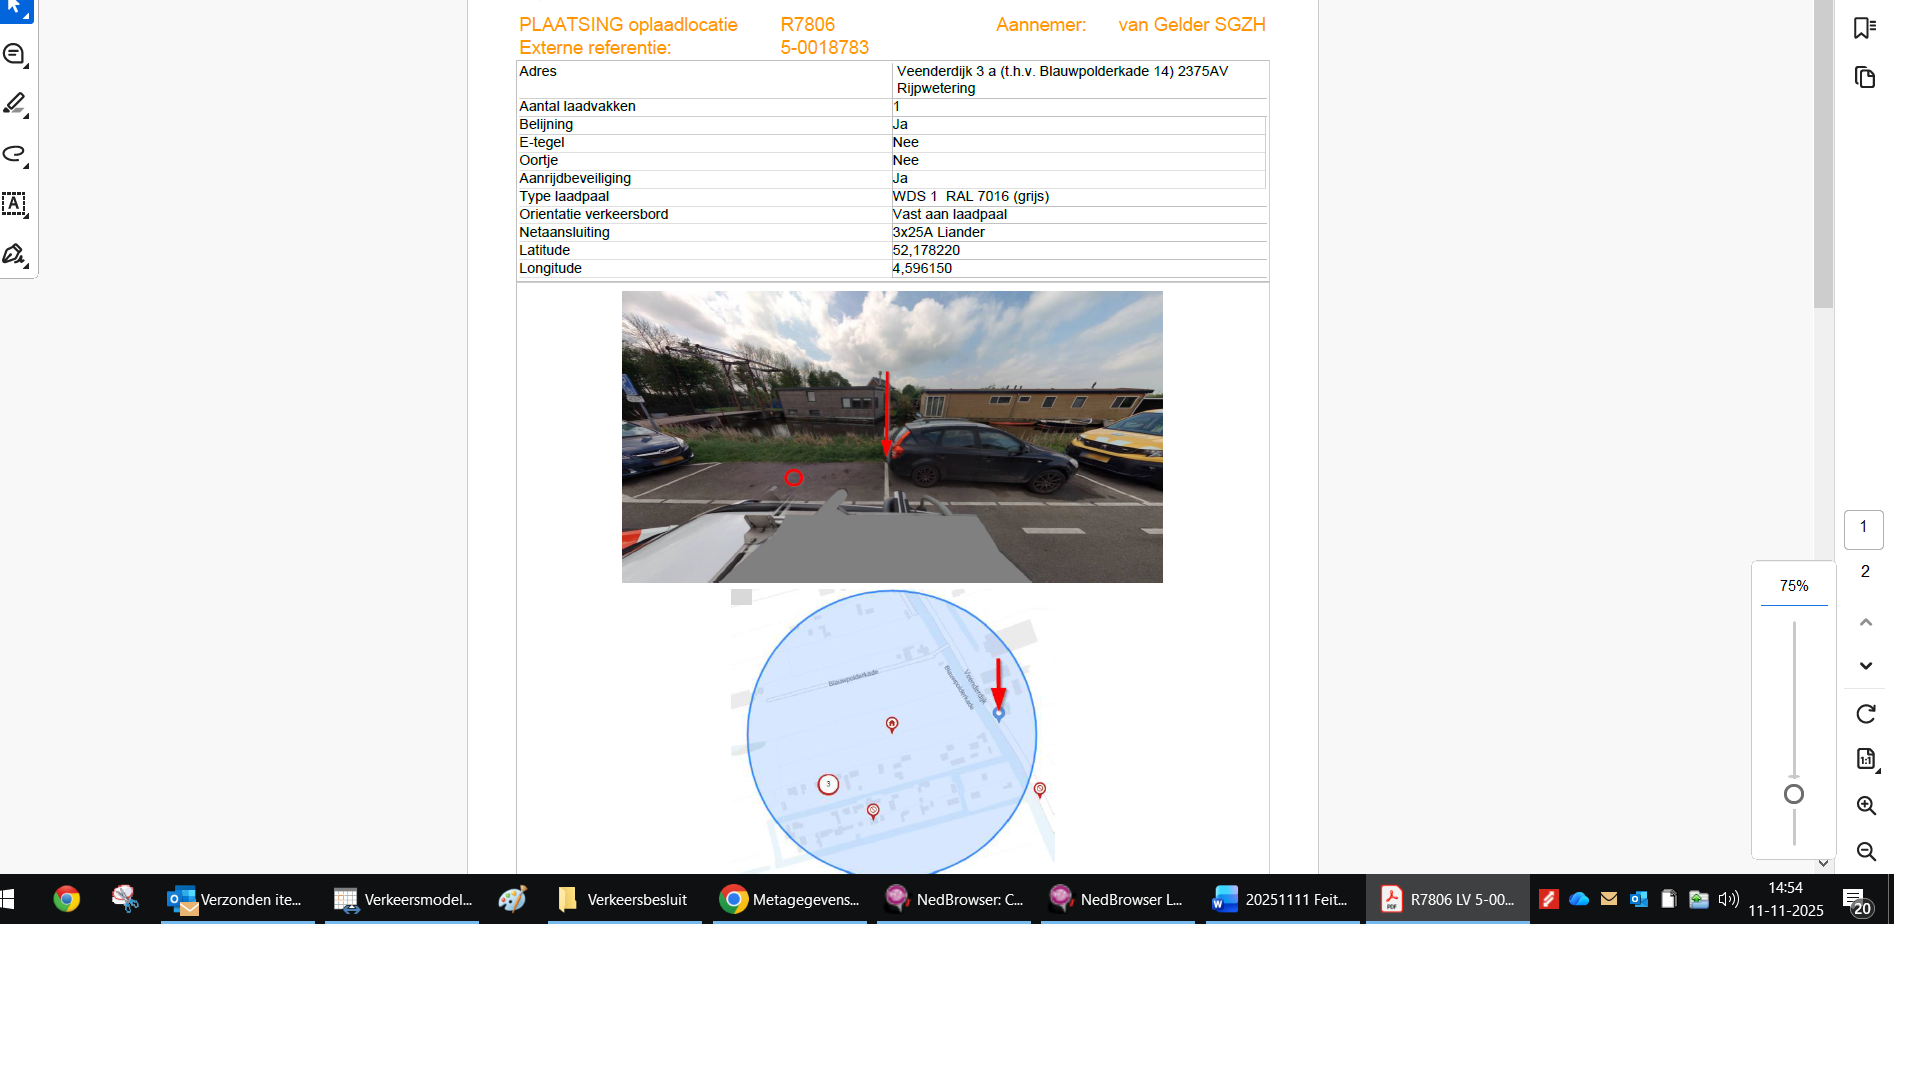Click the zoom out magnifier icon
This screenshot has width=1920, height=1080.
tap(1865, 852)
